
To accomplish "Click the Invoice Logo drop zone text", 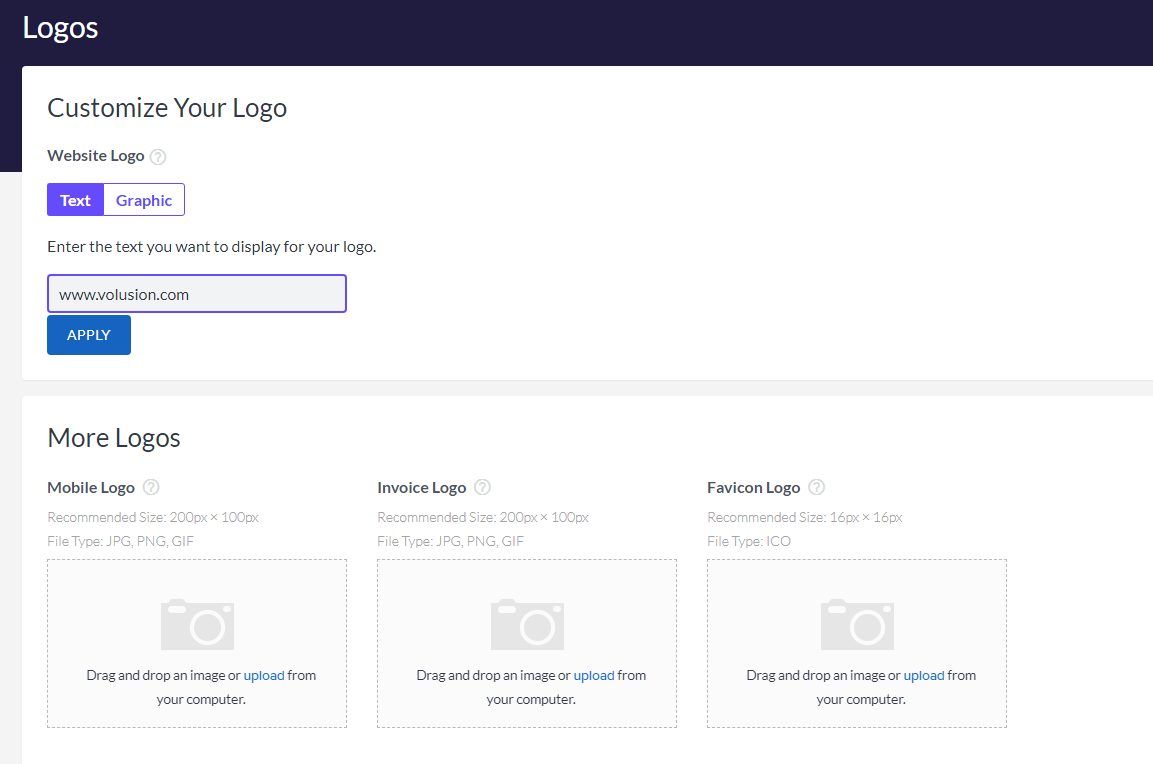I will click(x=493, y=676).
